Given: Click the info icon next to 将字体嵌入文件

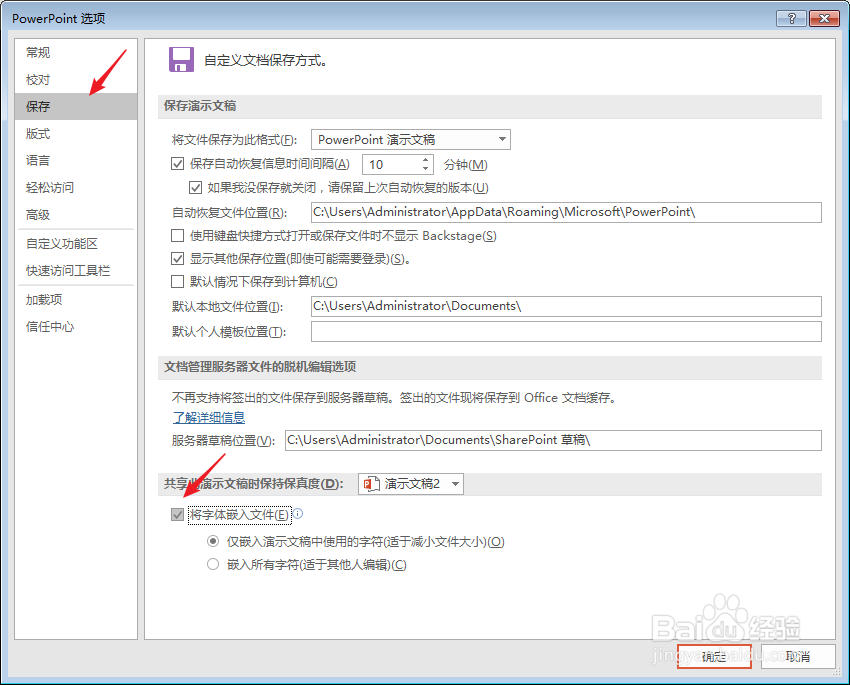Looking at the screenshot, I should [x=297, y=514].
